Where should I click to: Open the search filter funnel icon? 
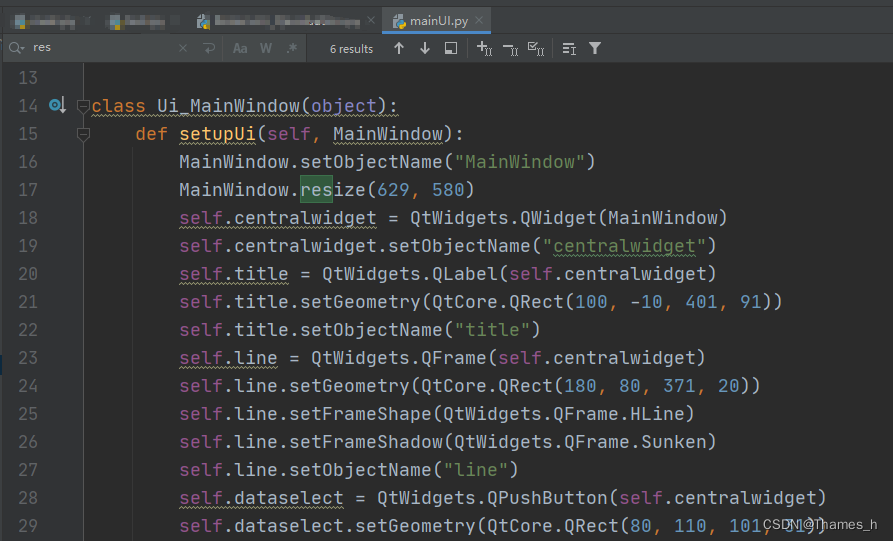pos(595,48)
